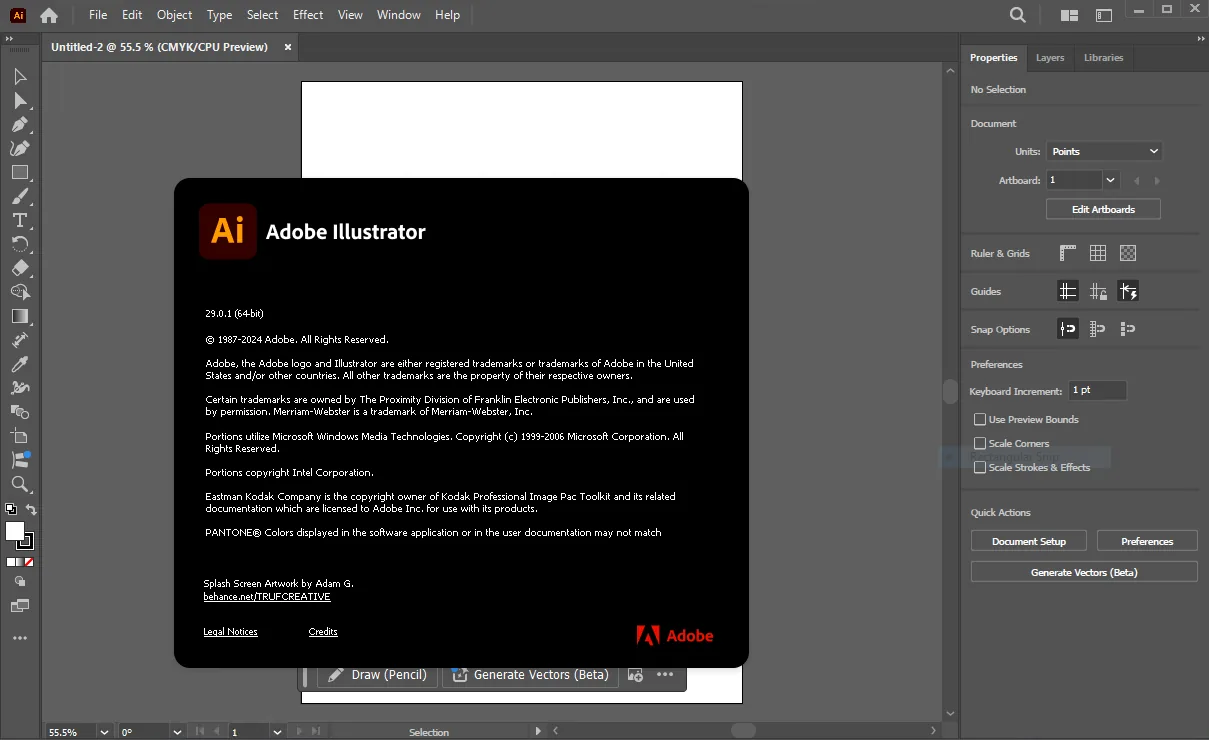
Task: Select the Eyedropper tool
Action: 20,364
